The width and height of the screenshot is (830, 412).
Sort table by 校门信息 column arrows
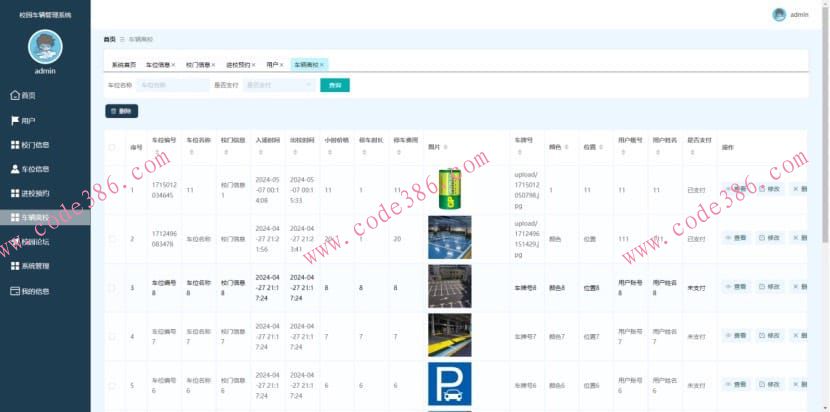[x=226, y=152]
